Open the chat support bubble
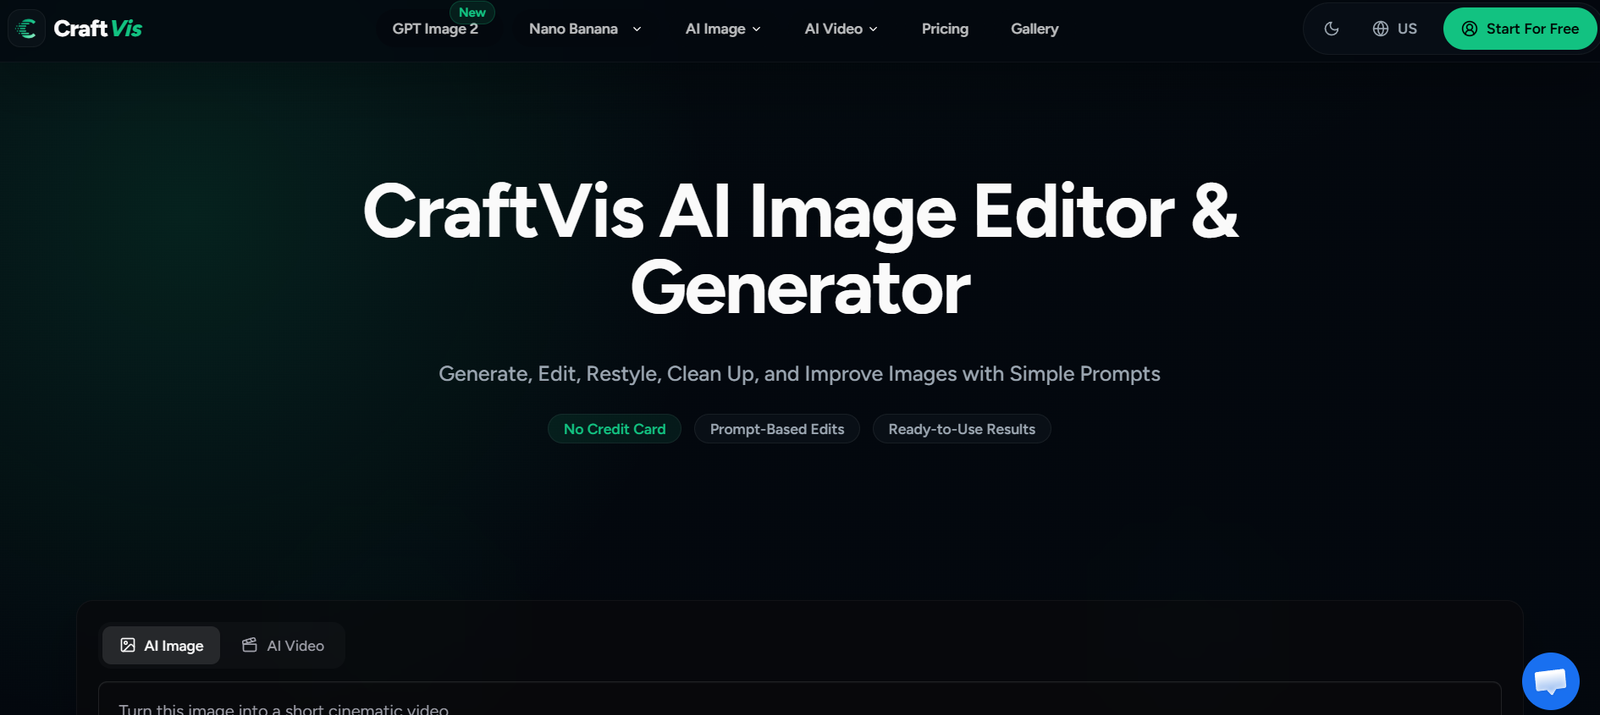Image resolution: width=1600 pixels, height=715 pixels. [x=1550, y=681]
